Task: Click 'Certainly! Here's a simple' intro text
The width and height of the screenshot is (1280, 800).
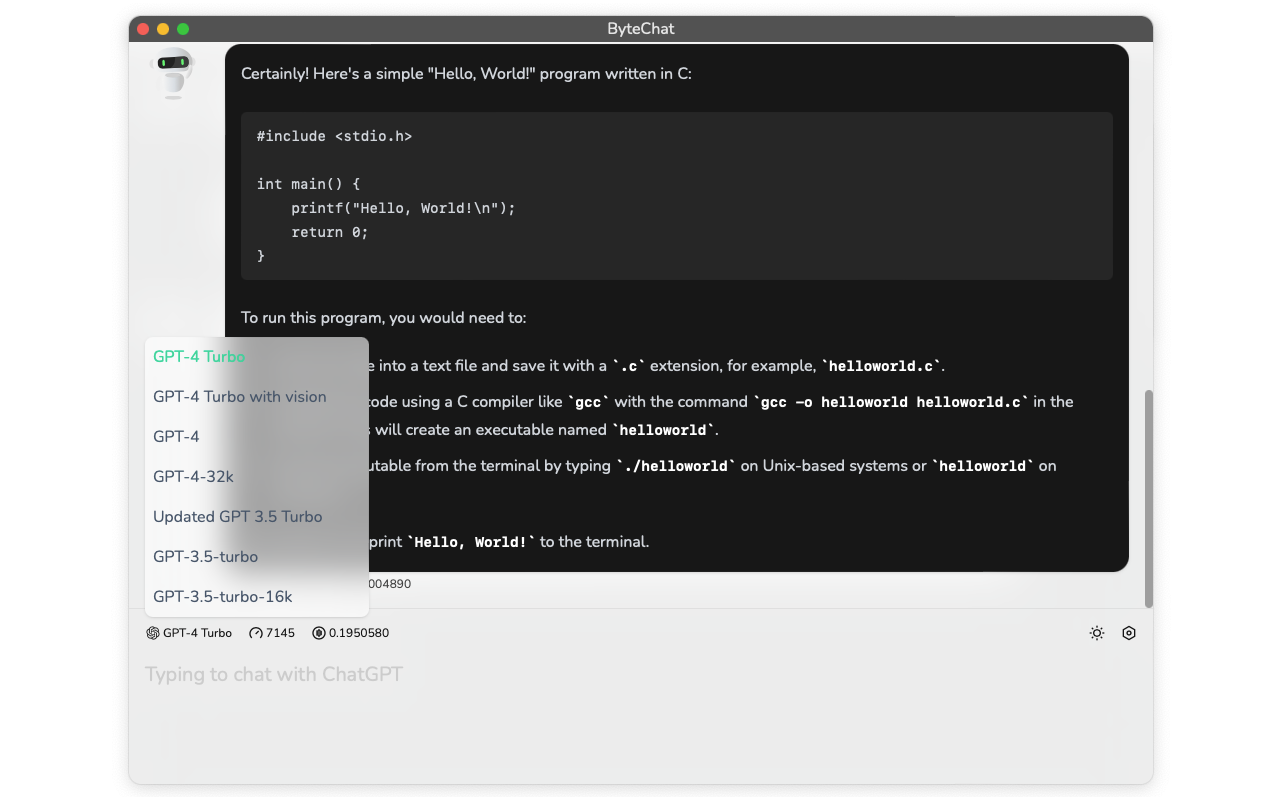Action: coord(466,74)
